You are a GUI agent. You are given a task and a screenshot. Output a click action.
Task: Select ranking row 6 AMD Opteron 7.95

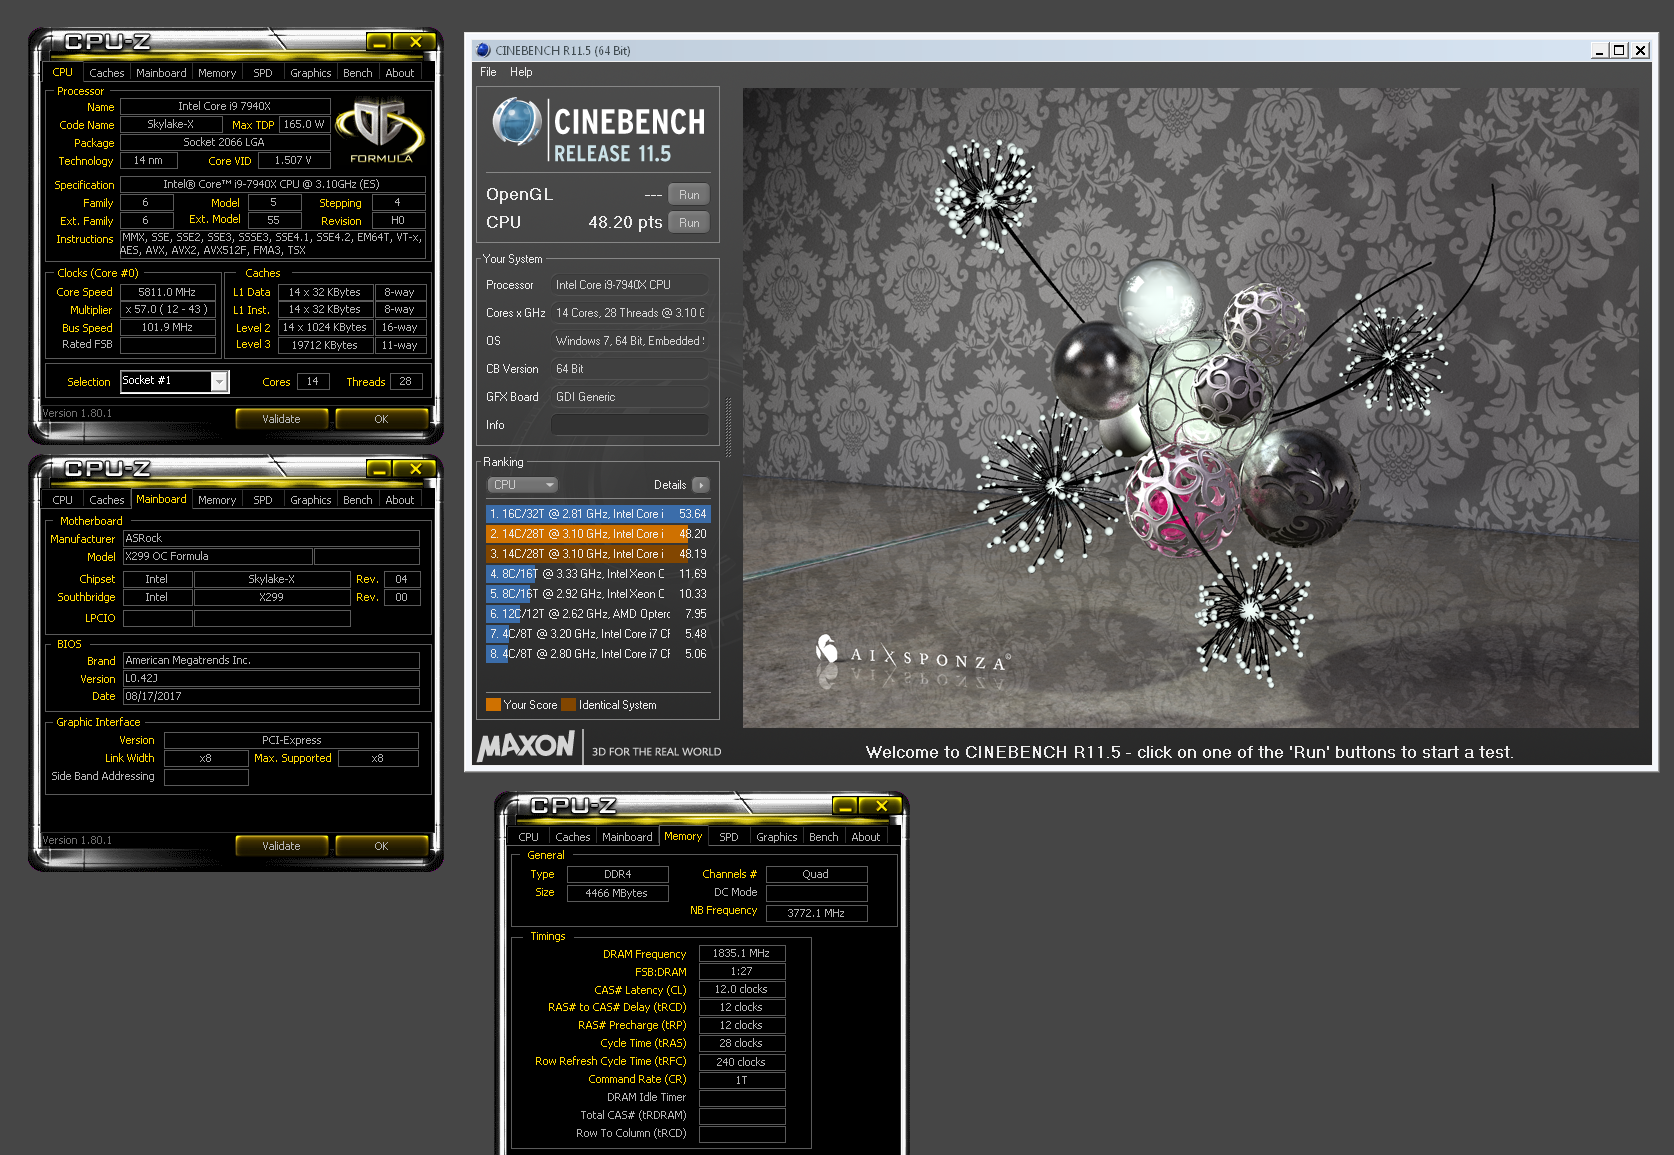pyautogui.click(x=598, y=614)
